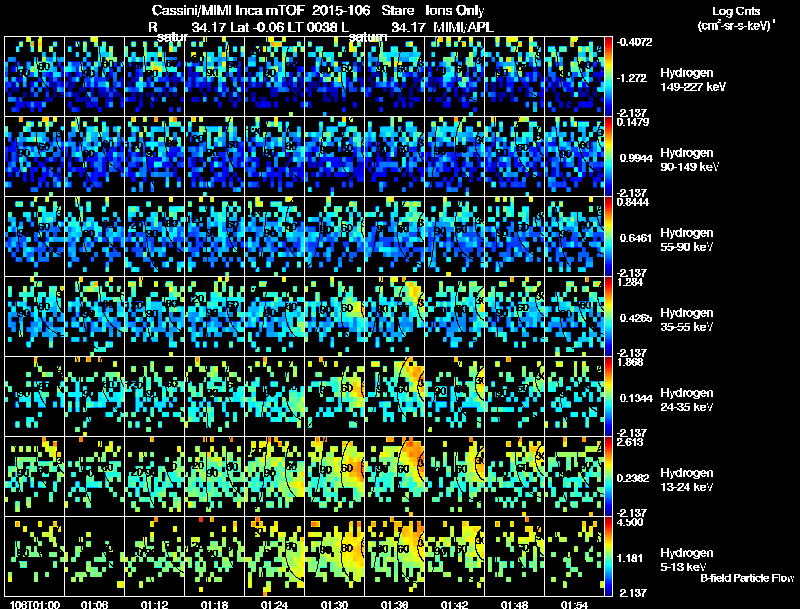The height and width of the screenshot is (609, 800).
Task: Click the Cassini/MIMI Inca mTOF title text
Action: 228,11
